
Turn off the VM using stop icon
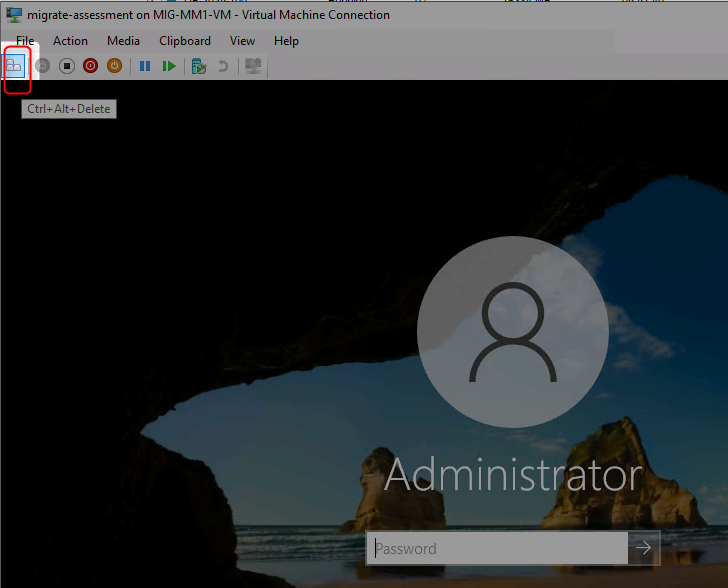pos(67,66)
